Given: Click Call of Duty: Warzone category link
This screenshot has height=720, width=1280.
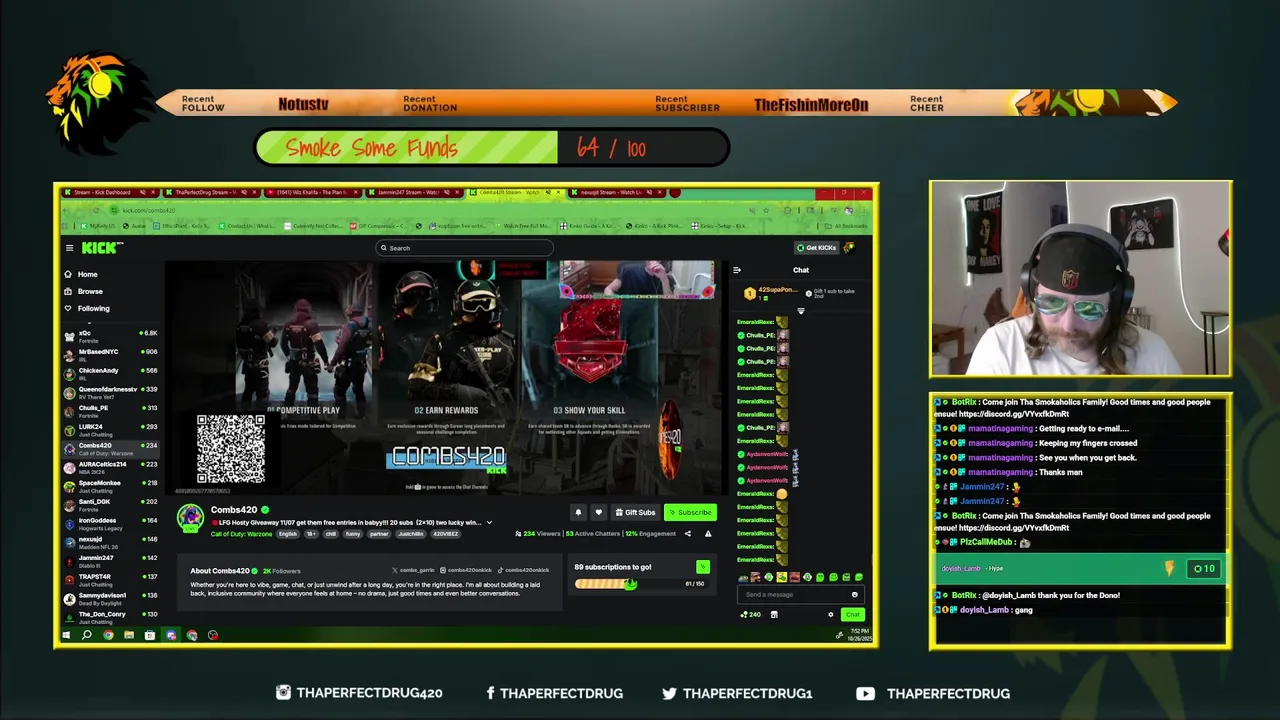Looking at the screenshot, I should pyautogui.click(x=241, y=534).
